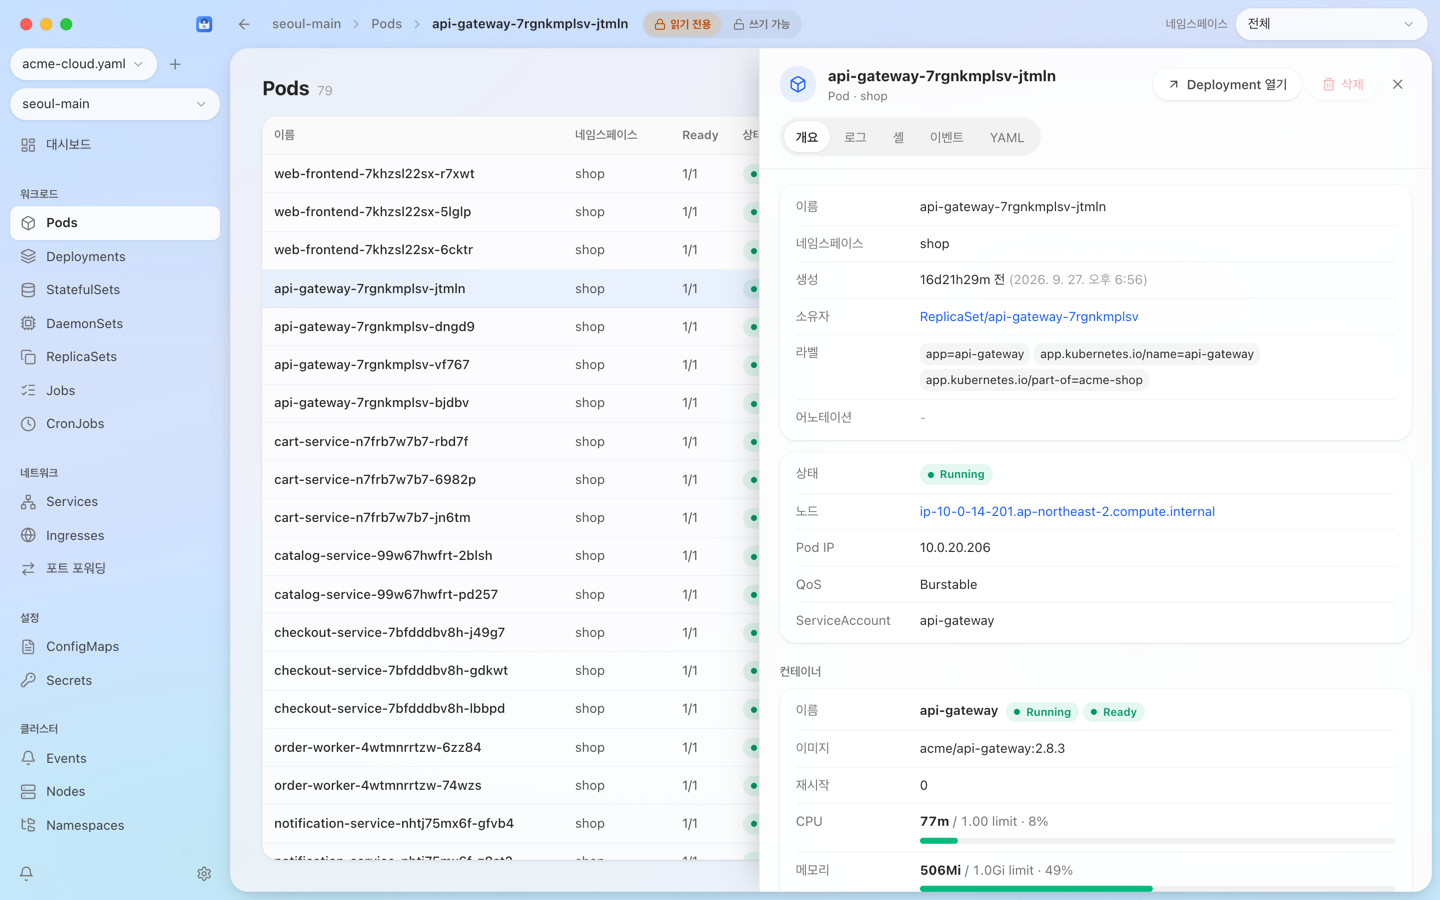This screenshot has height=900, width=1440.
Task: Open StatefulSets database icon
Action: pos(28,290)
